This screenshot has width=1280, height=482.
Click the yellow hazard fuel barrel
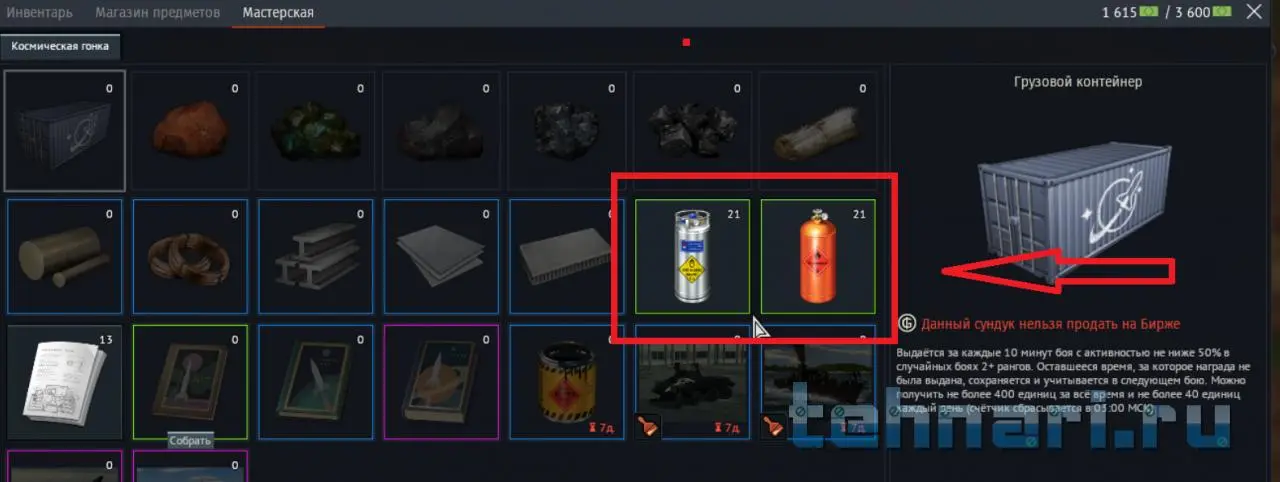567,382
